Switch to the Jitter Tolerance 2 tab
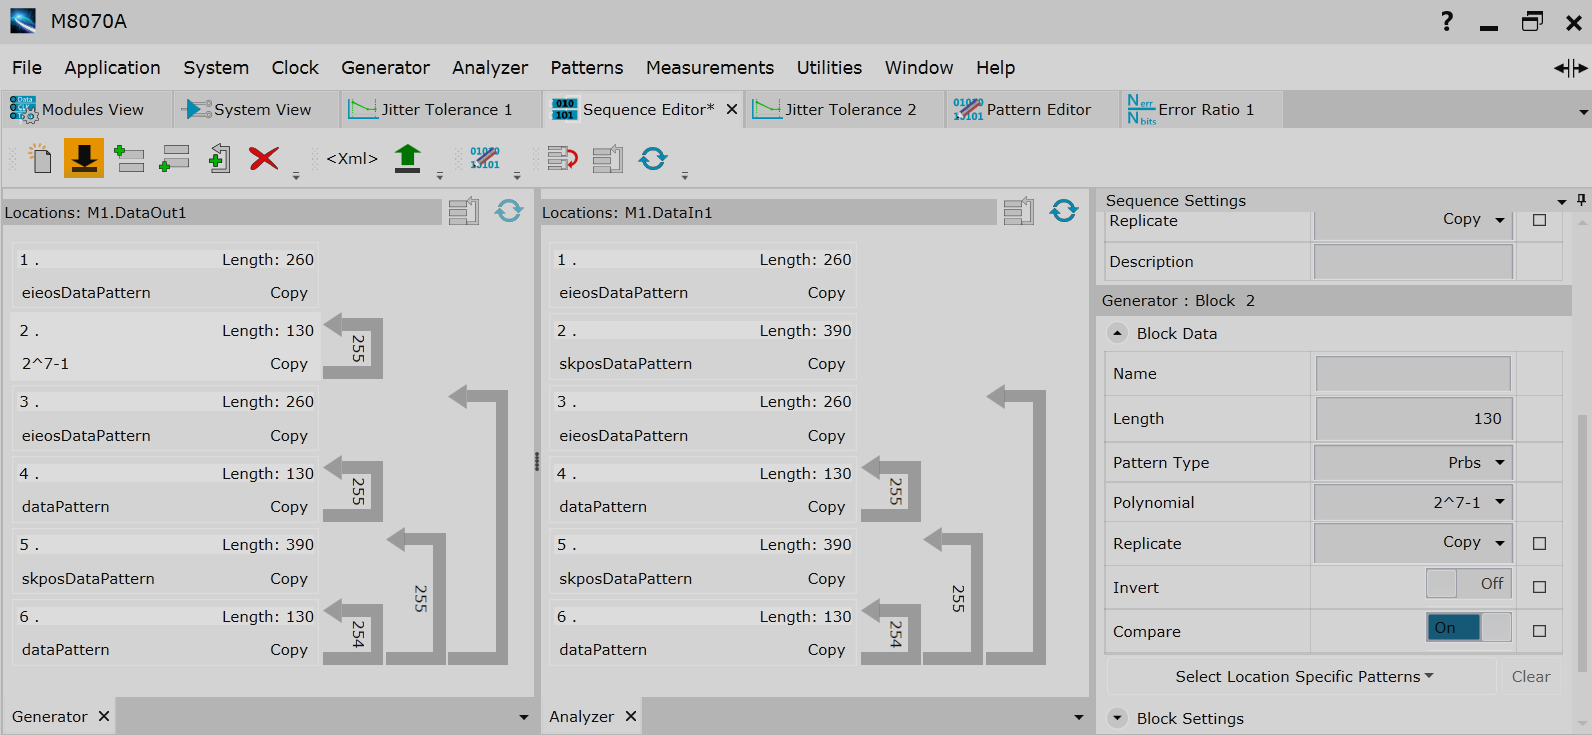1592x735 pixels. [x=842, y=110]
